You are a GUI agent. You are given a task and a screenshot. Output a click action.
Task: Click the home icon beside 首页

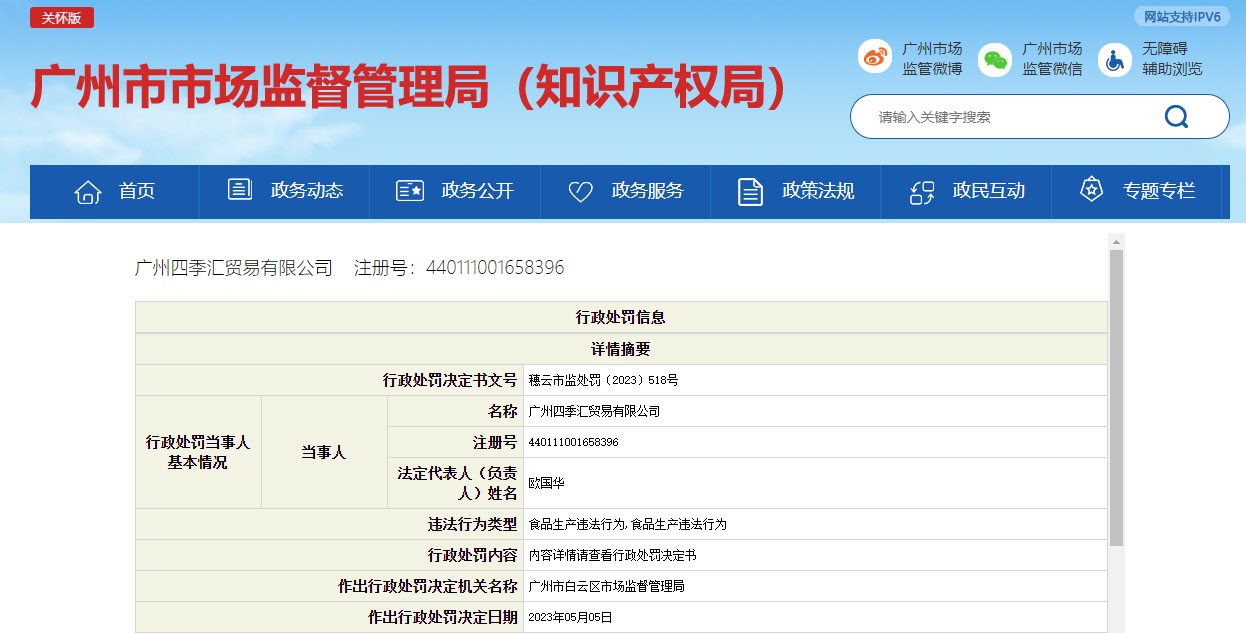click(88, 191)
